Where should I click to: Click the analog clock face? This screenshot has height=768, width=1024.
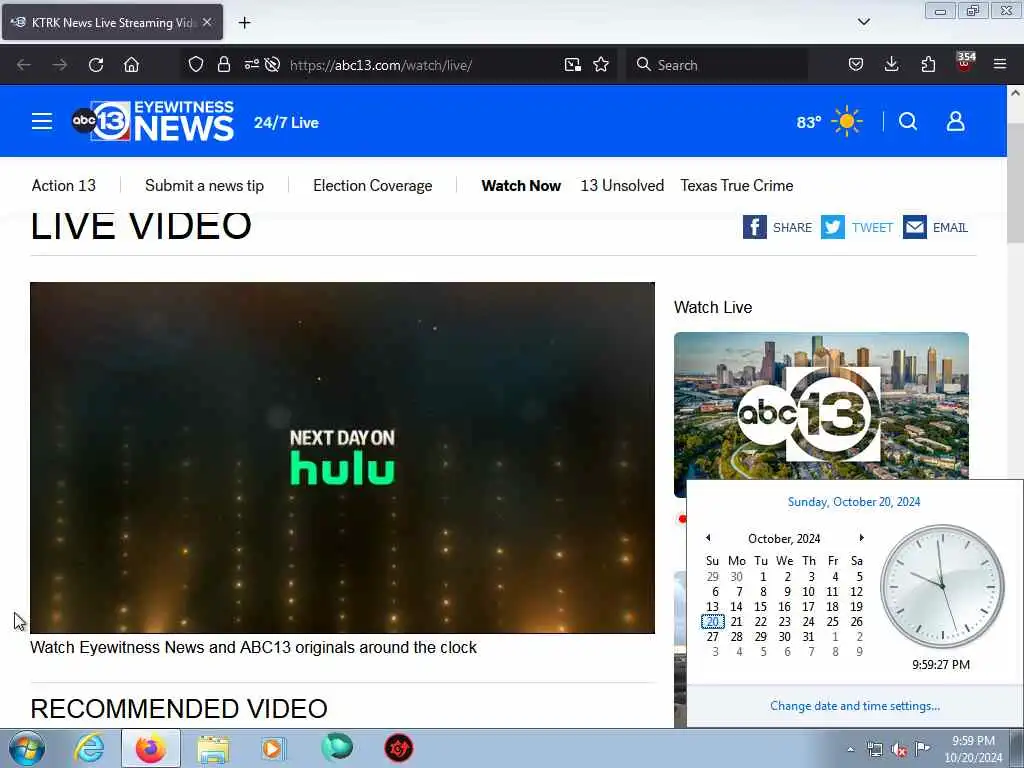click(x=942, y=586)
